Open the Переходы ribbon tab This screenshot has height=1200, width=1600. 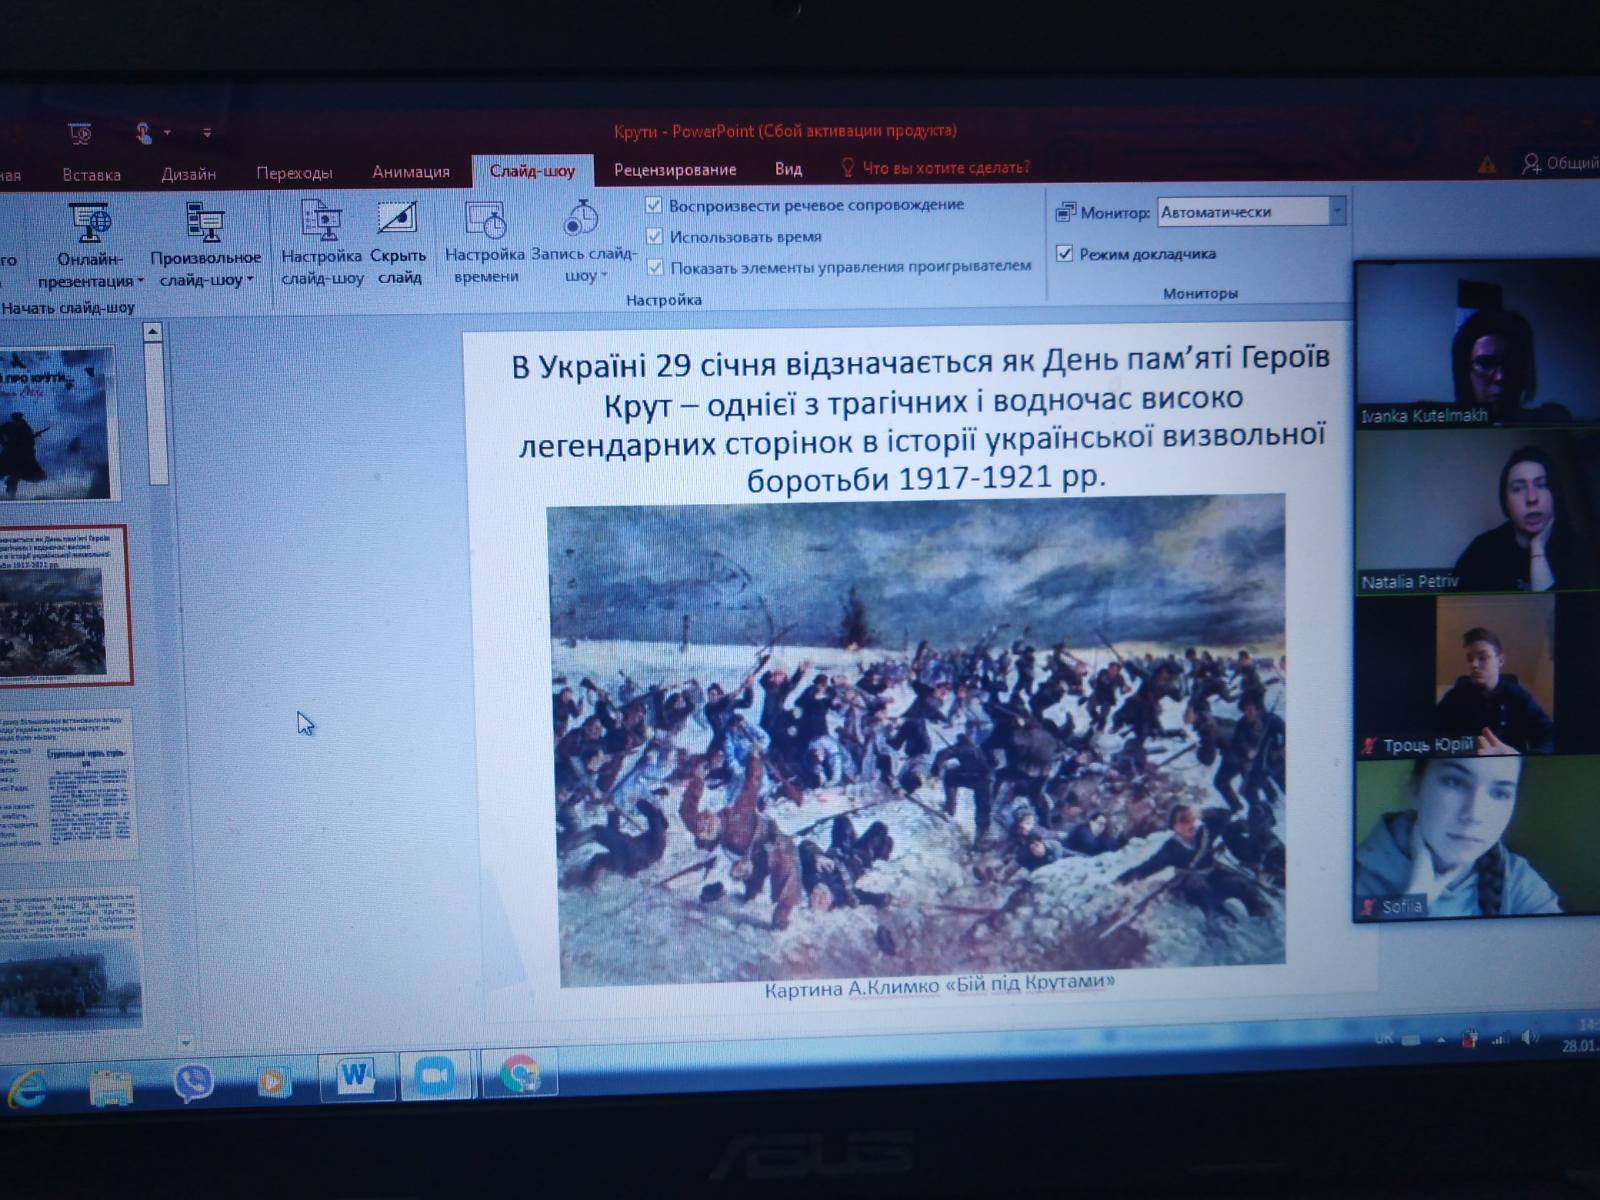click(x=294, y=173)
